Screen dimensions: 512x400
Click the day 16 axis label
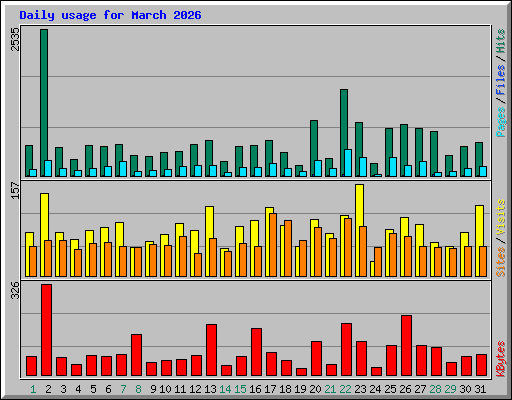(255, 389)
